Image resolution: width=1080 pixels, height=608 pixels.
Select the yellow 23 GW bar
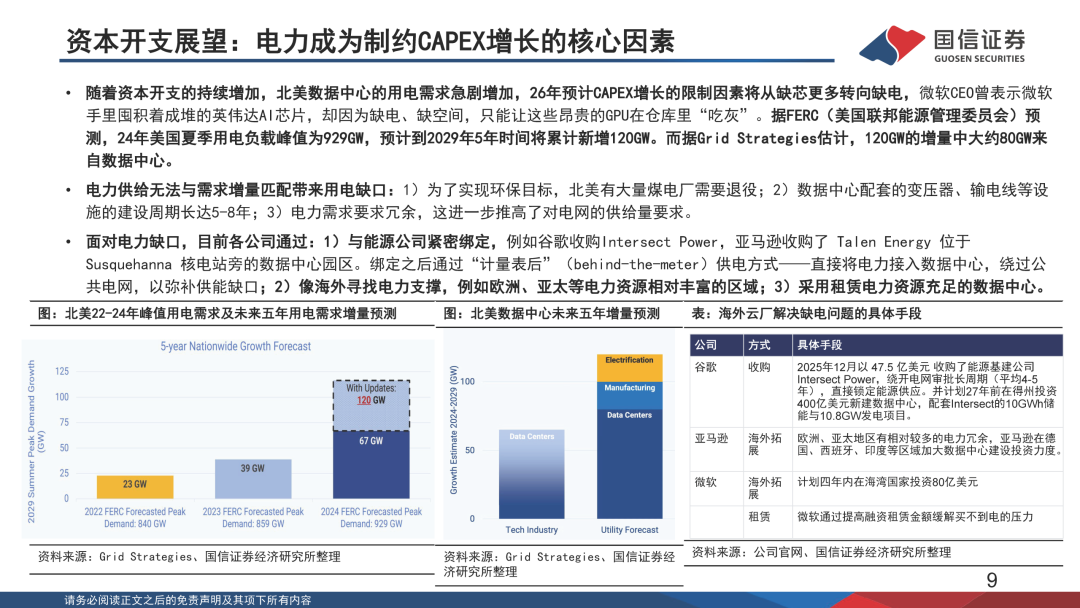click(x=135, y=487)
